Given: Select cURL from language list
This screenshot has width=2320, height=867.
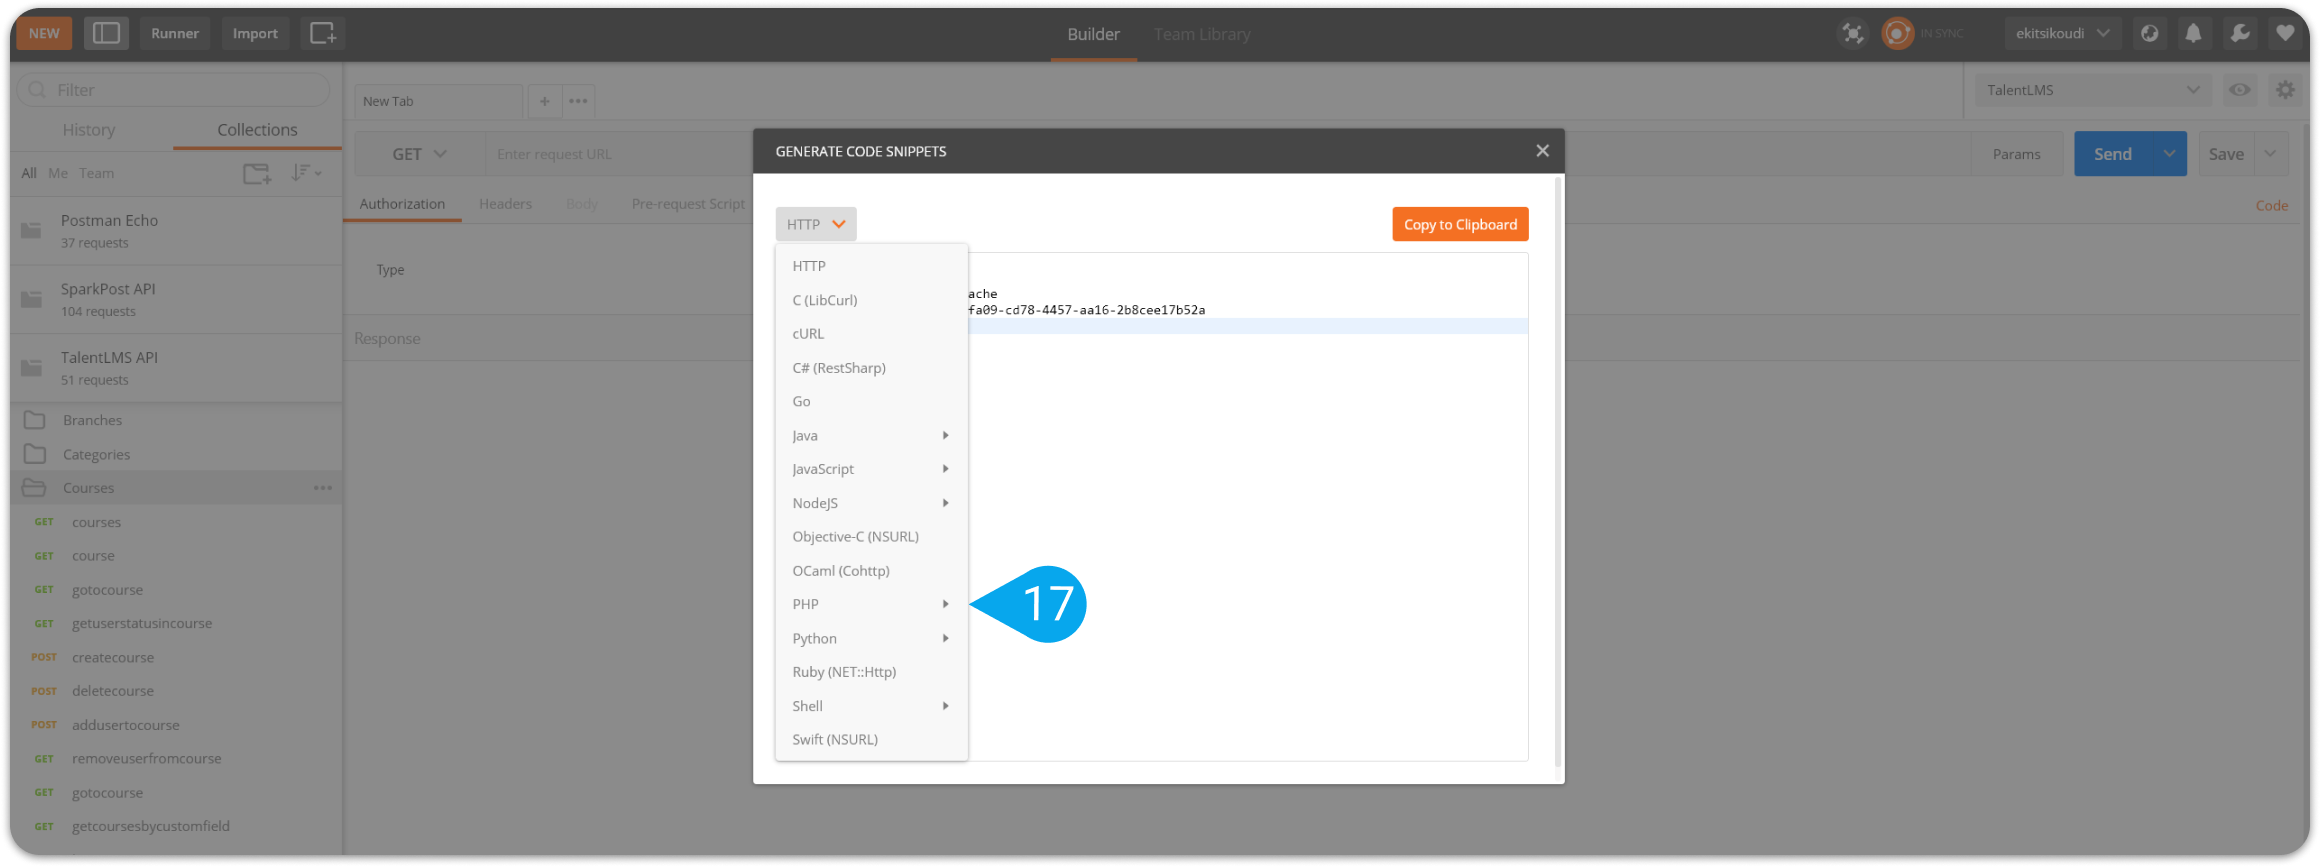Looking at the screenshot, I should click(808, 334).
